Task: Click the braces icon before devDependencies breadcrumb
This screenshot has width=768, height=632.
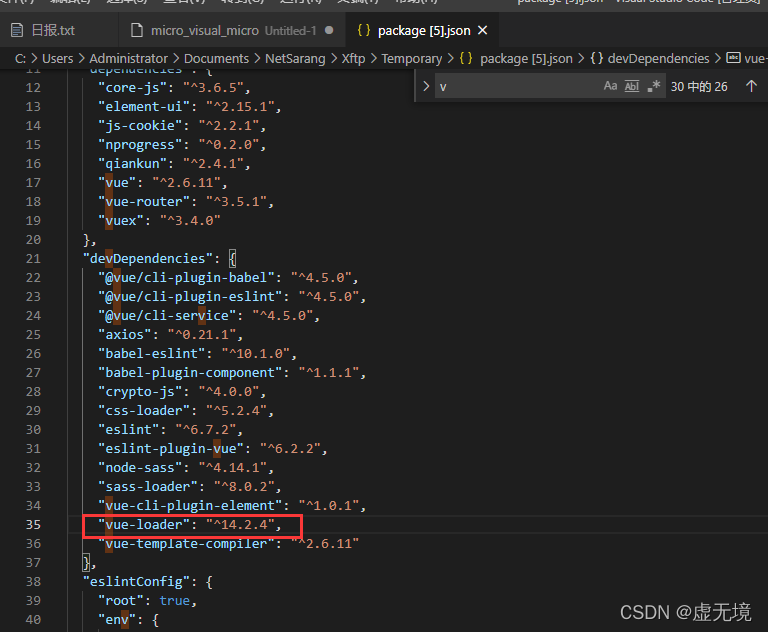Action: click(596, 58)
